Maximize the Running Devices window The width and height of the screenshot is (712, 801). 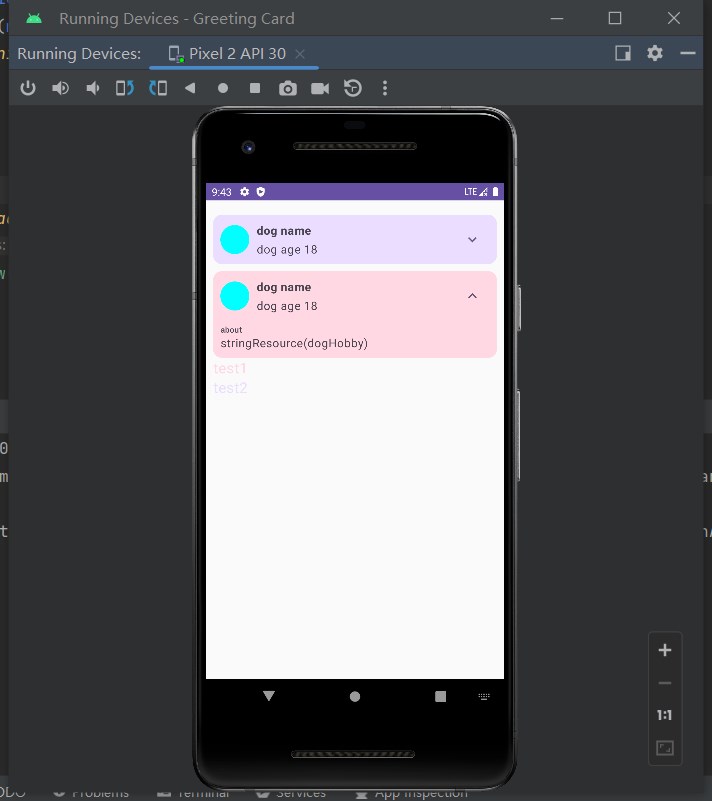pyautogui.click(x=615, y=18)
